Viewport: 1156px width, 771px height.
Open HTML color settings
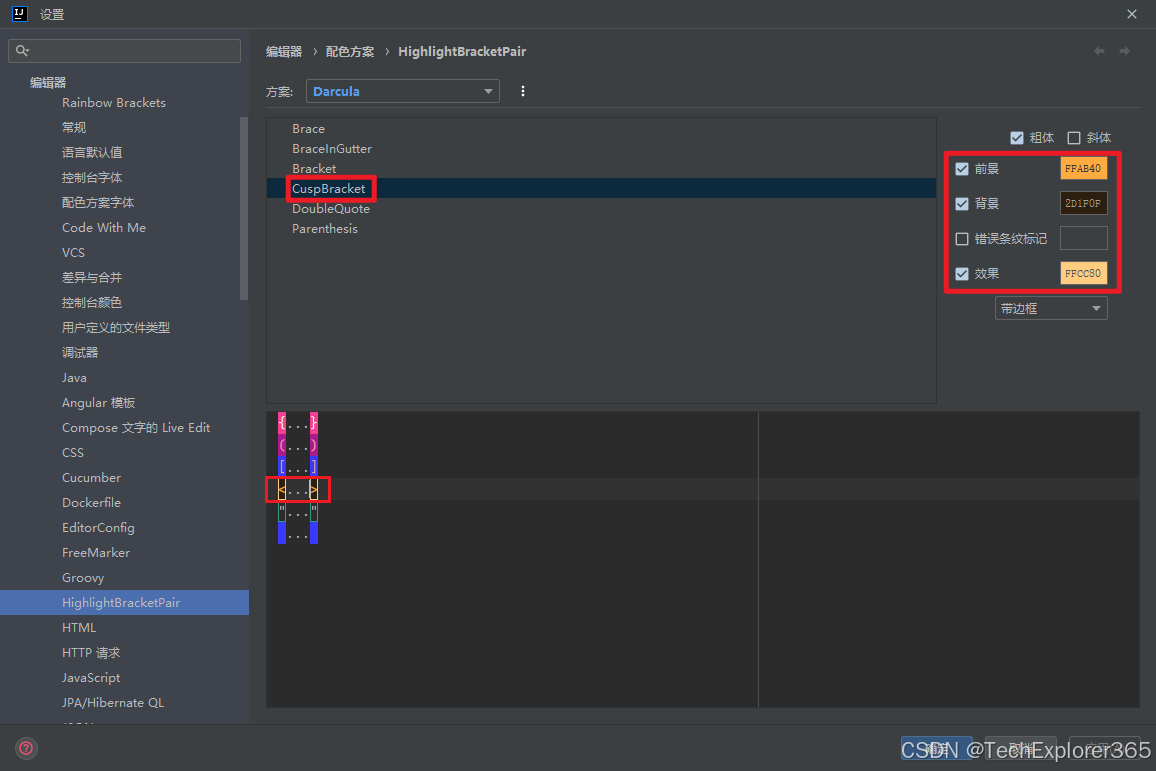(79, 628)
